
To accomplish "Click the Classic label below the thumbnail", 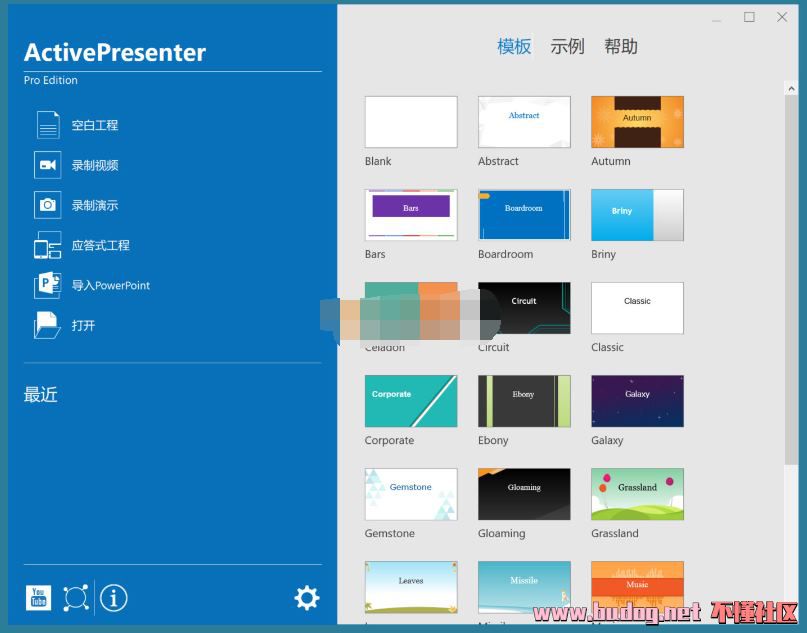I will click(607, 347).
